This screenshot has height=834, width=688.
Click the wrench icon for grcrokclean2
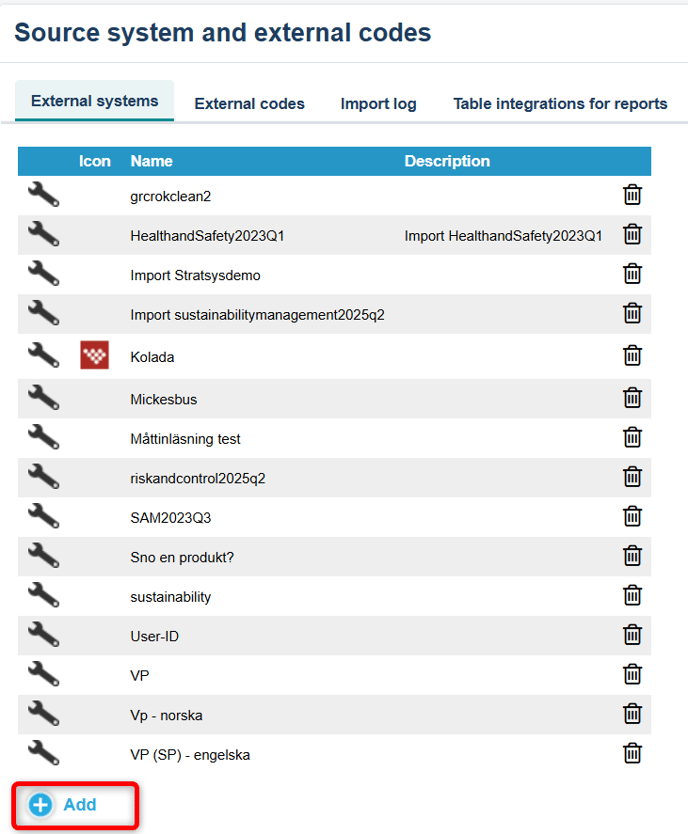pyautogui.click(x=43, y=195)
